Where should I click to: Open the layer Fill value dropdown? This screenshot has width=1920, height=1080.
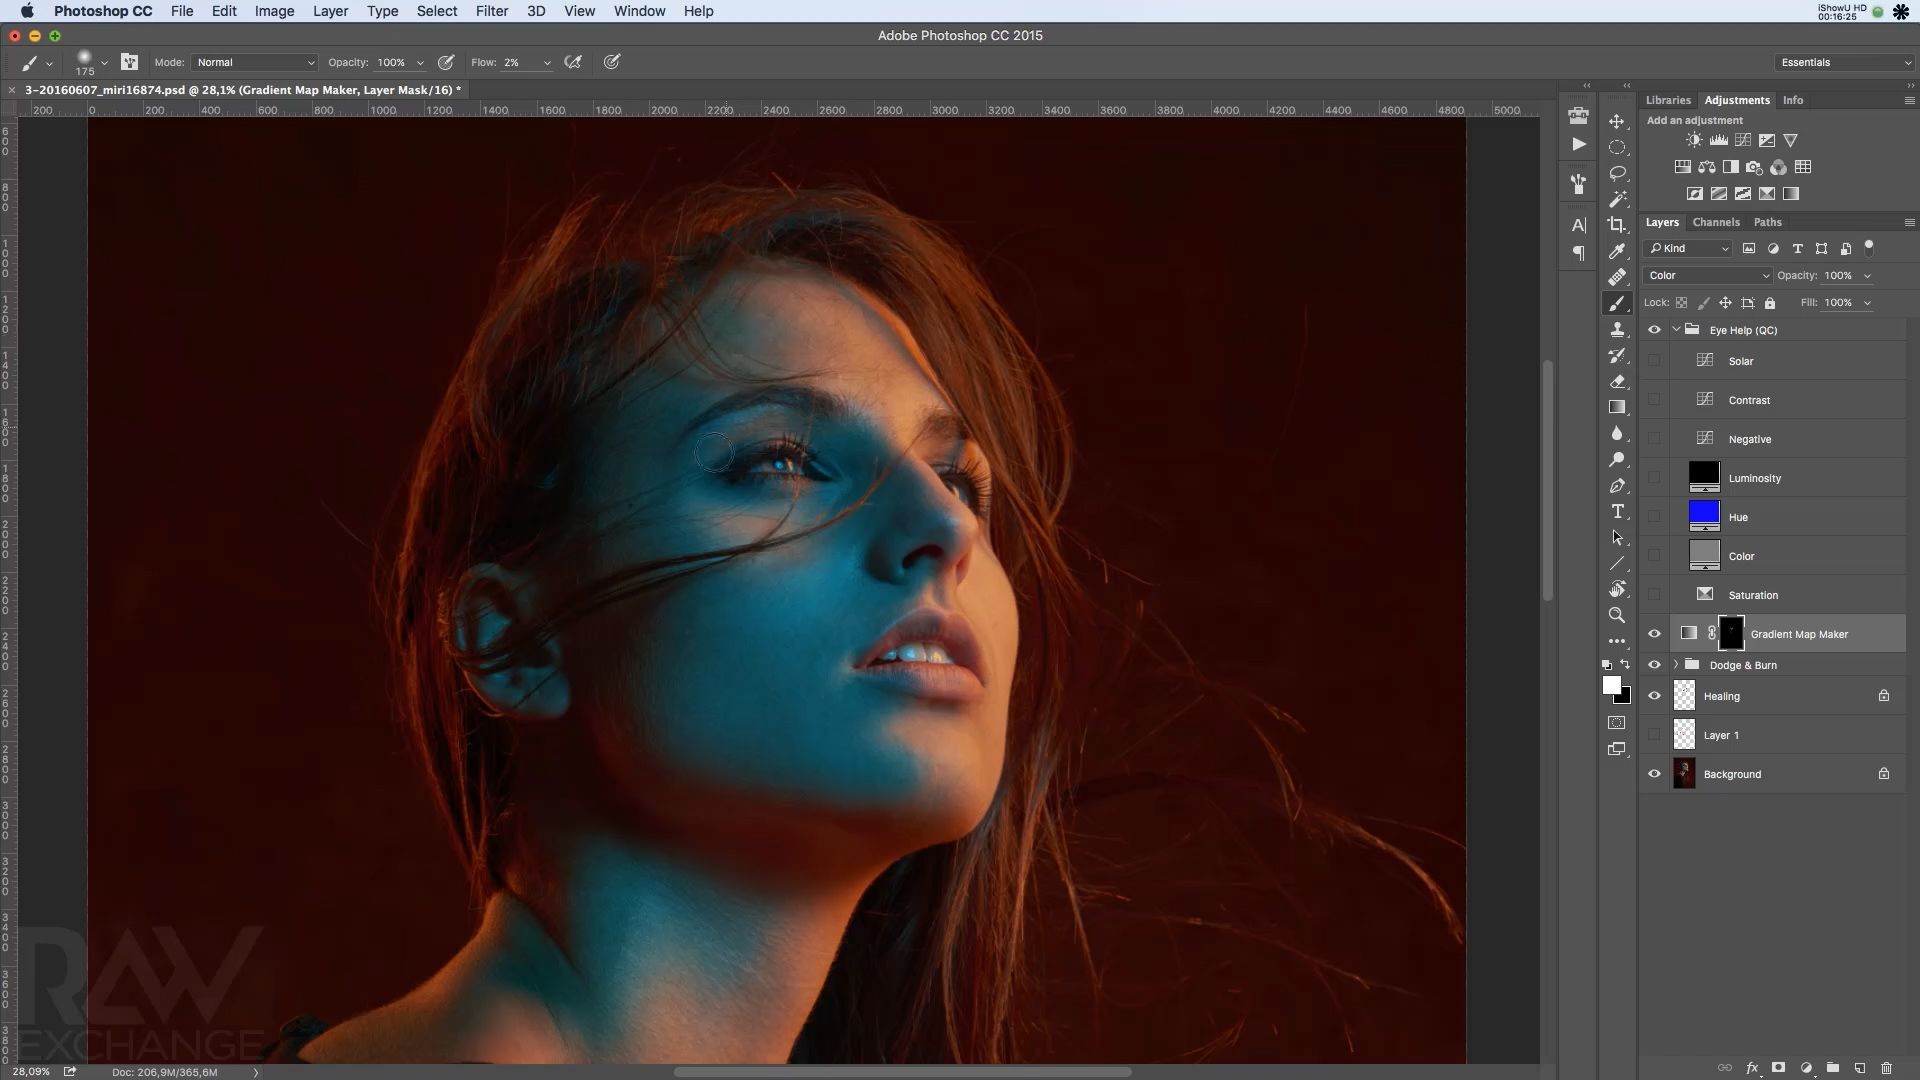coord(1867,303)
